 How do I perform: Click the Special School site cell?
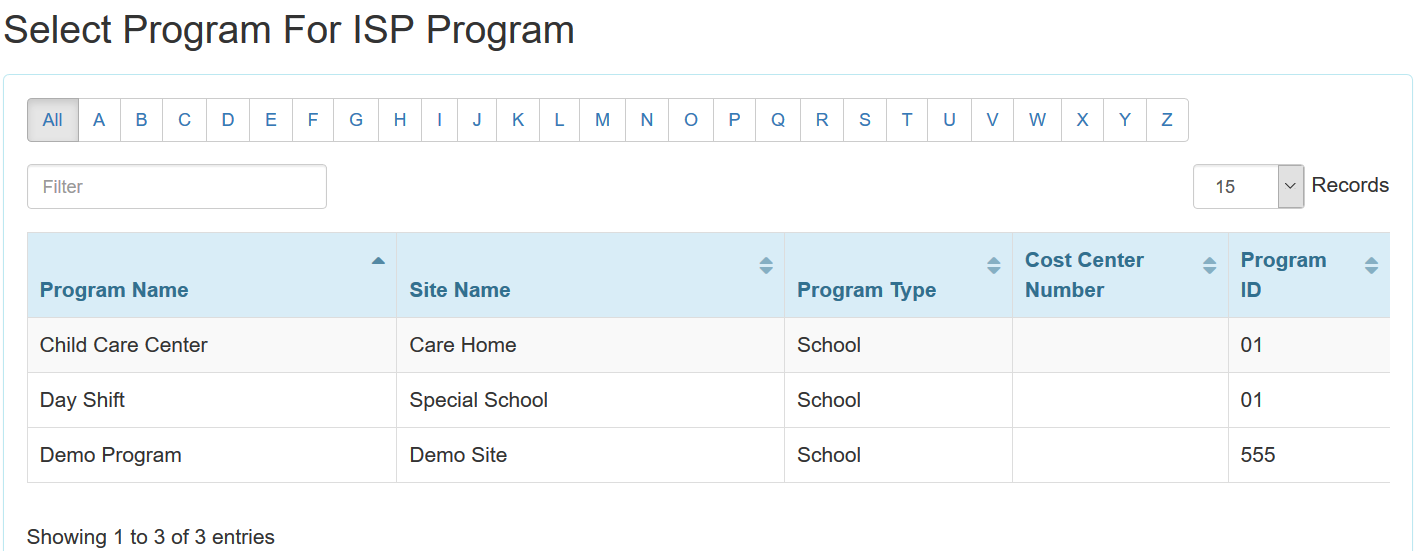[x=479, y=400]
